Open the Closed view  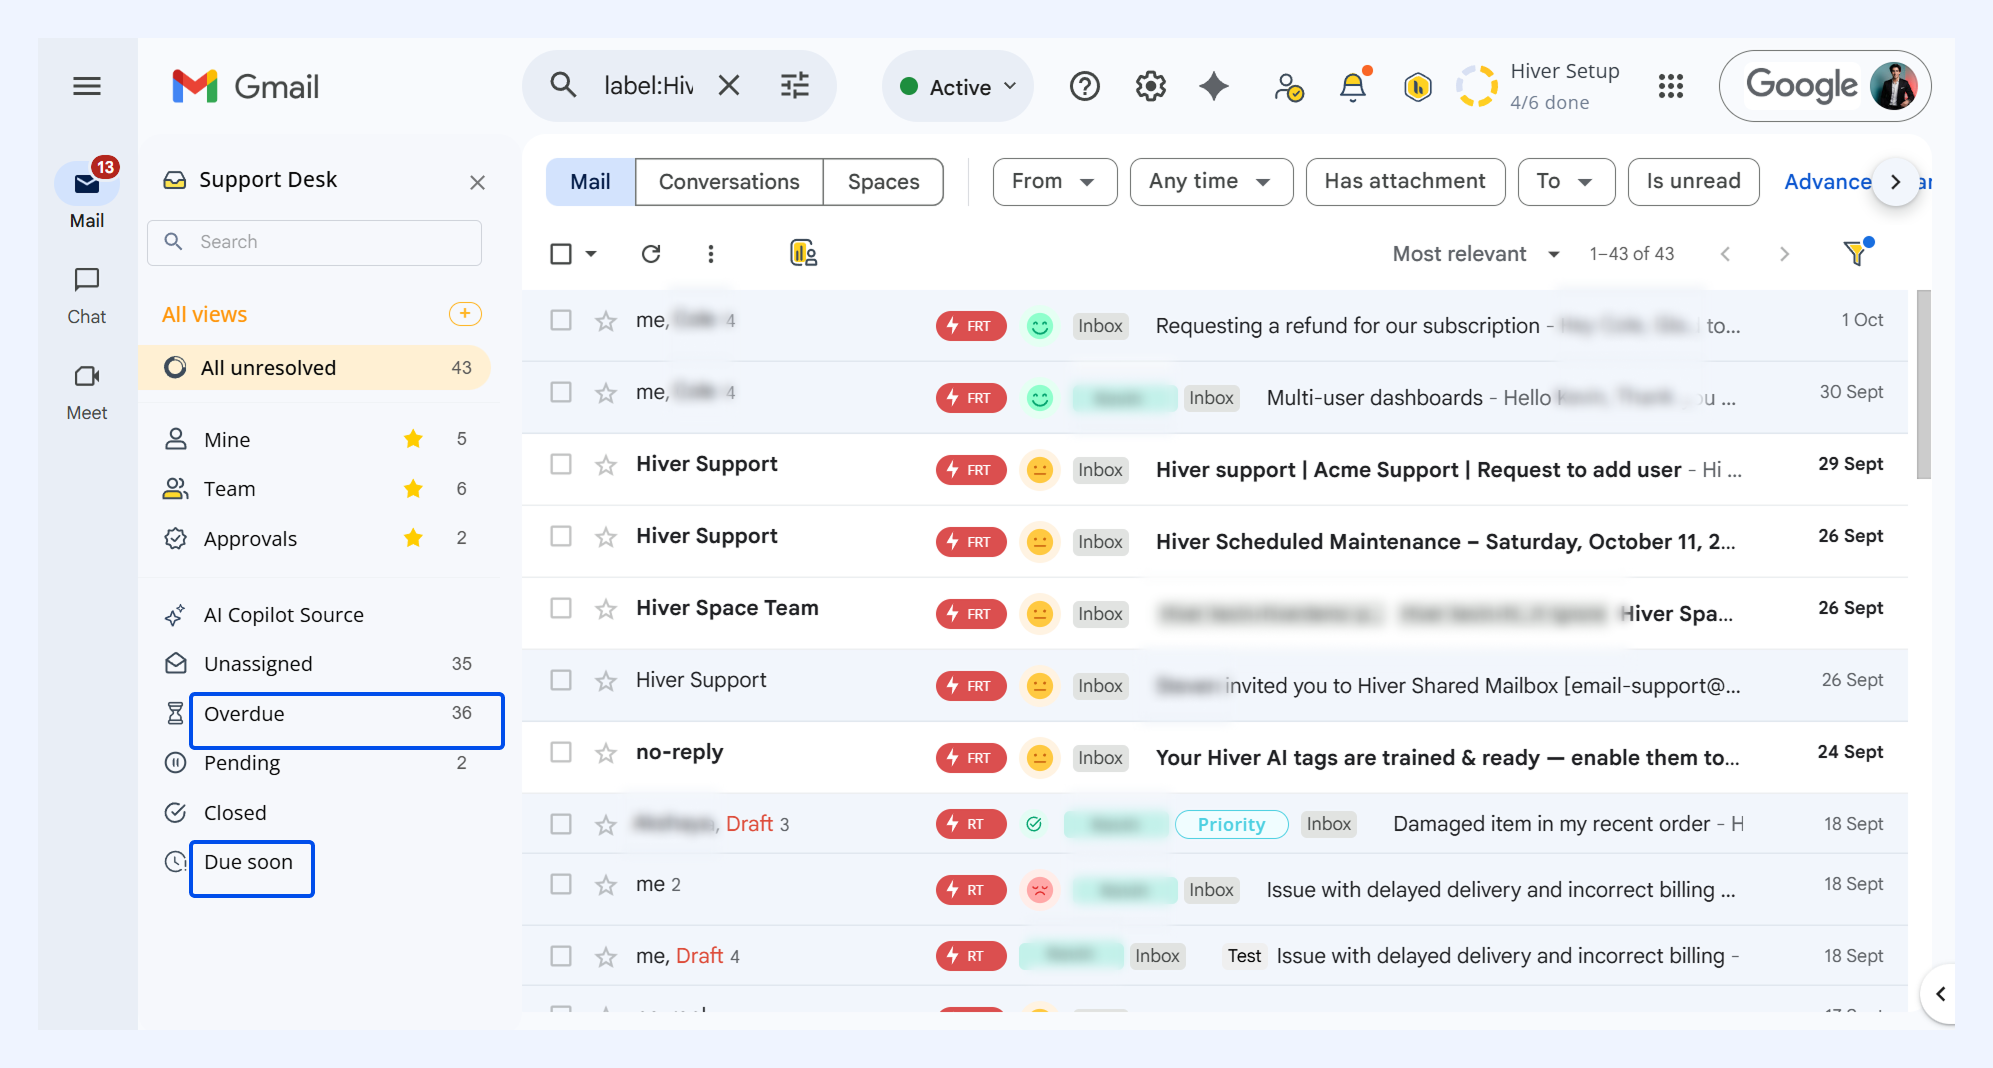(x=314, y=813)
